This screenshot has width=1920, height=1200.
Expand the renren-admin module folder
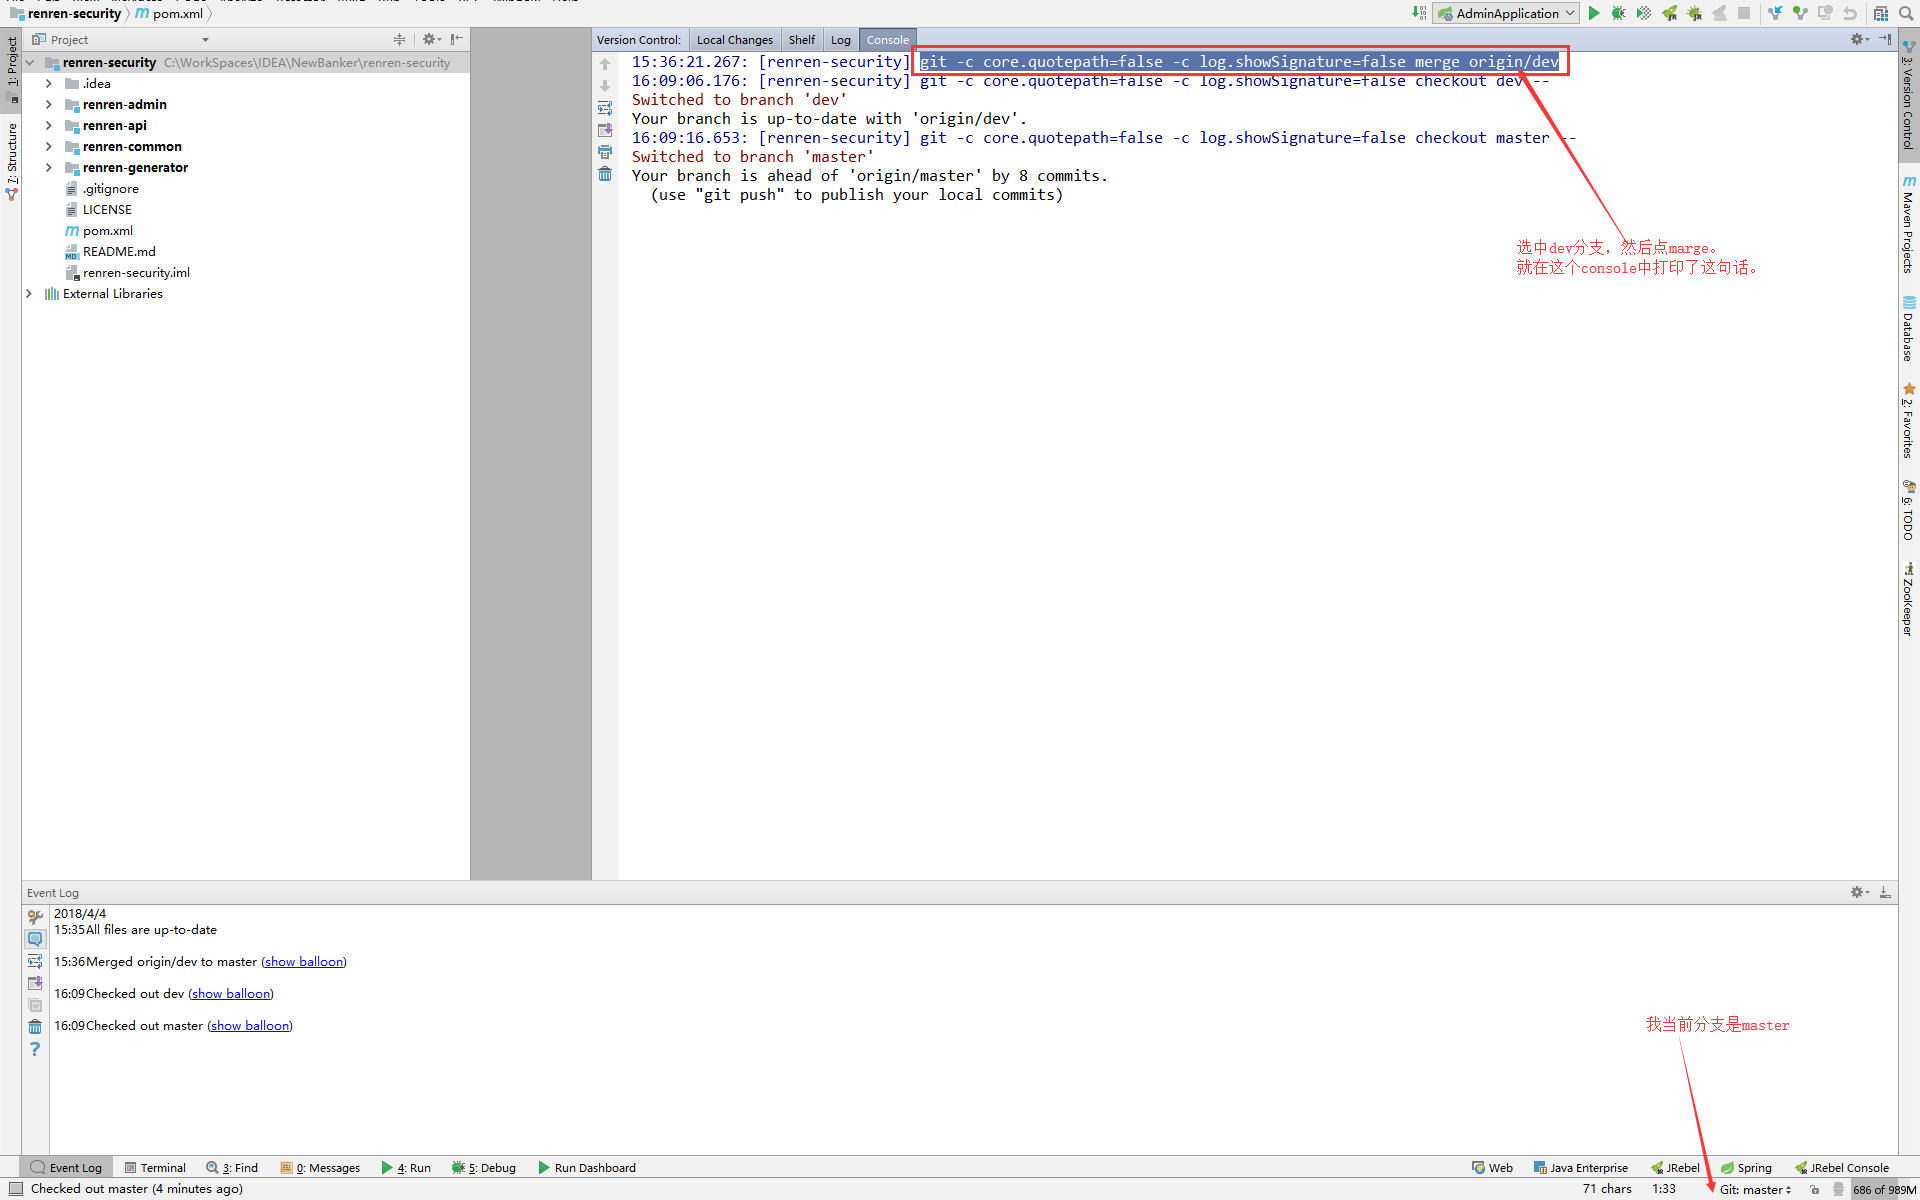(49, 104)
